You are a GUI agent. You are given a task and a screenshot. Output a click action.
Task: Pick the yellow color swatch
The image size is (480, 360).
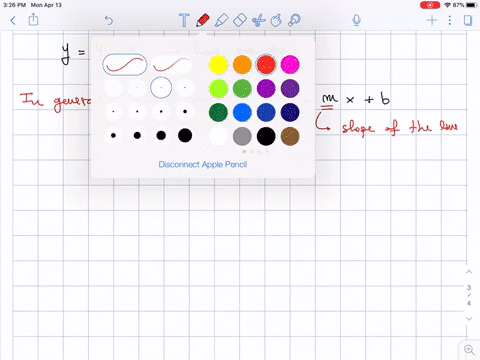tap(219, 65)
